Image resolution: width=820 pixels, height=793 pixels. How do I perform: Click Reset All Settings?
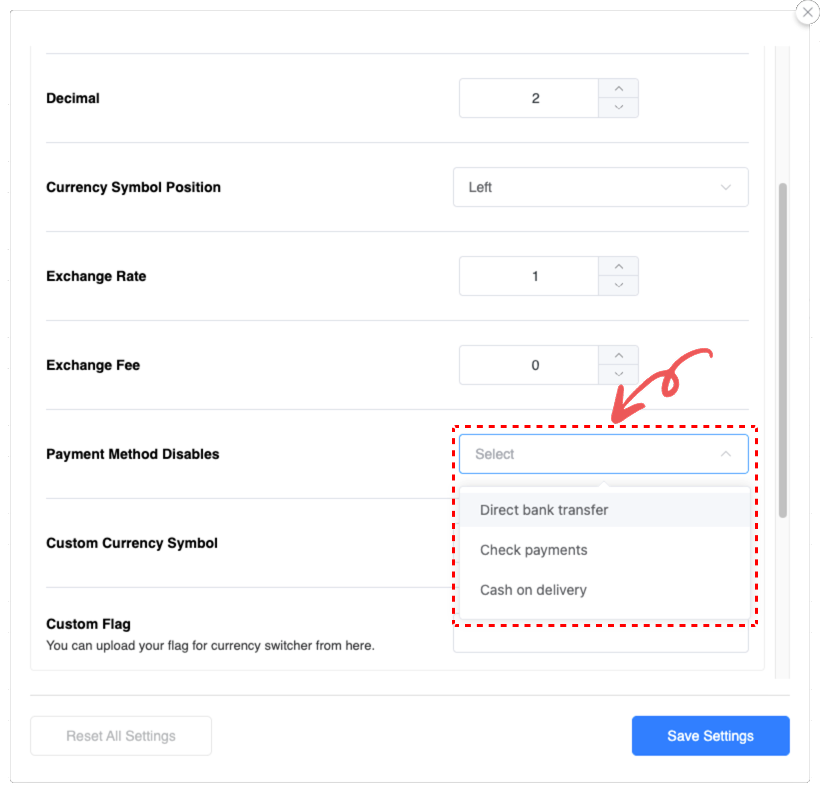click(120, 735)
